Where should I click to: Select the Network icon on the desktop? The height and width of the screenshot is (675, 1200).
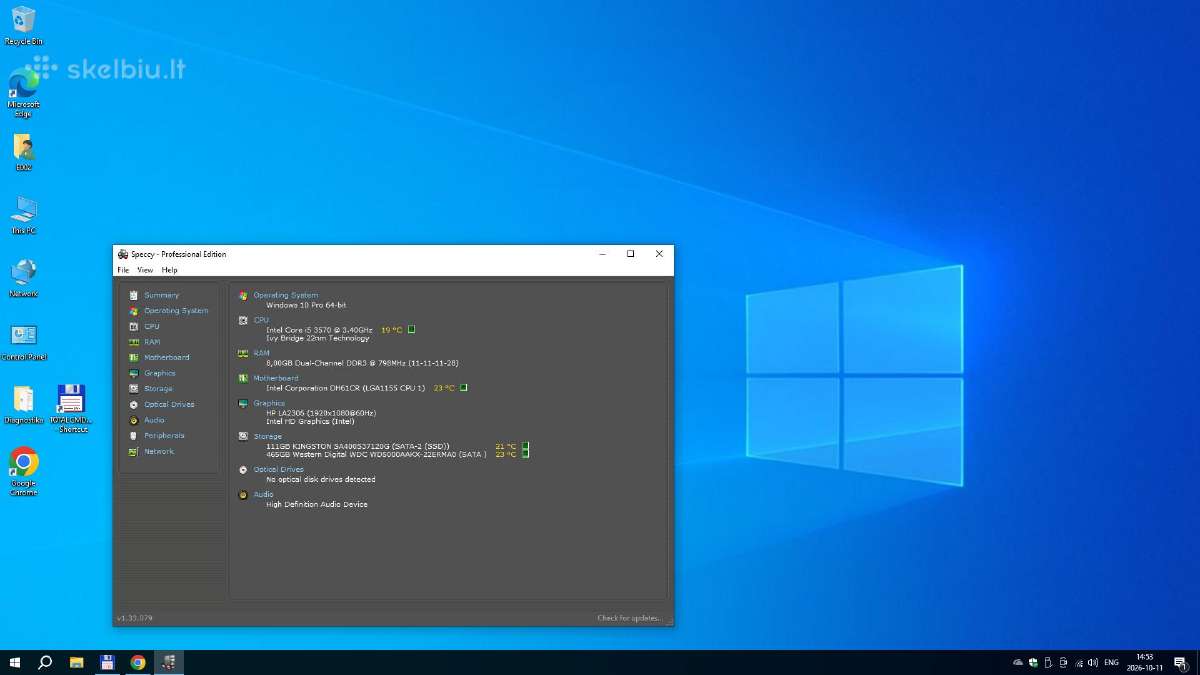click(x=23, y=278)
